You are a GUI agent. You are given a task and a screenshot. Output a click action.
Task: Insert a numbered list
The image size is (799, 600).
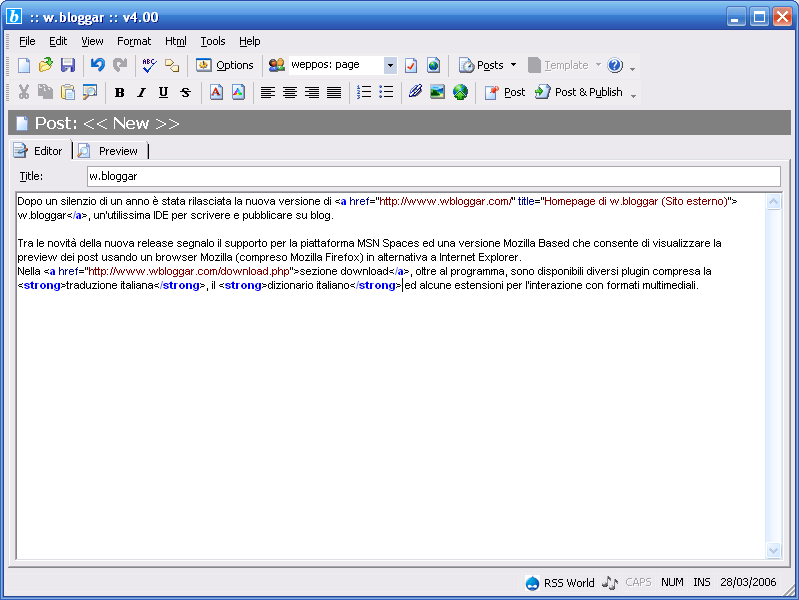364,92
